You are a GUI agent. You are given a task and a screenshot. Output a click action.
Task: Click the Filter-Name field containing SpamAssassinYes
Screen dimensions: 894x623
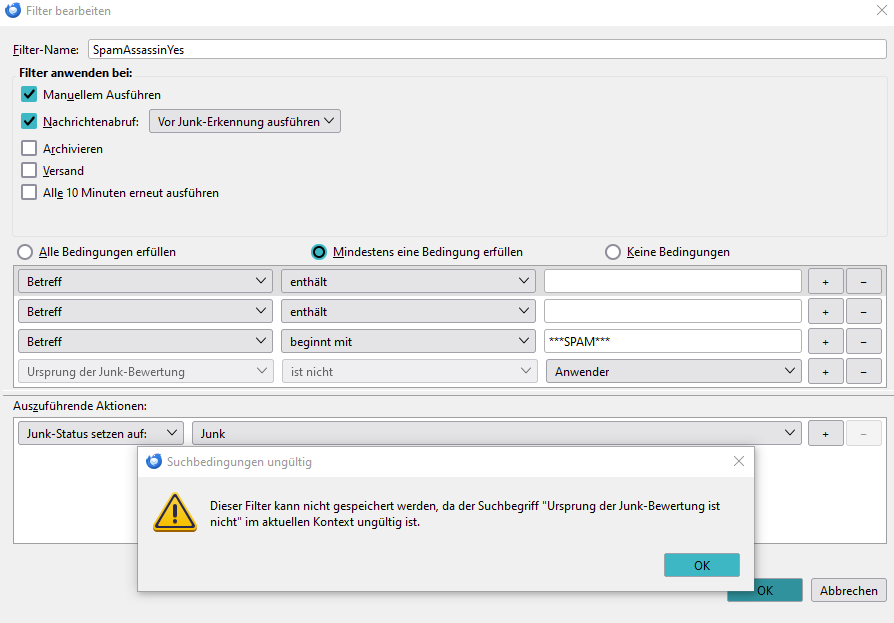click(487, 50)
